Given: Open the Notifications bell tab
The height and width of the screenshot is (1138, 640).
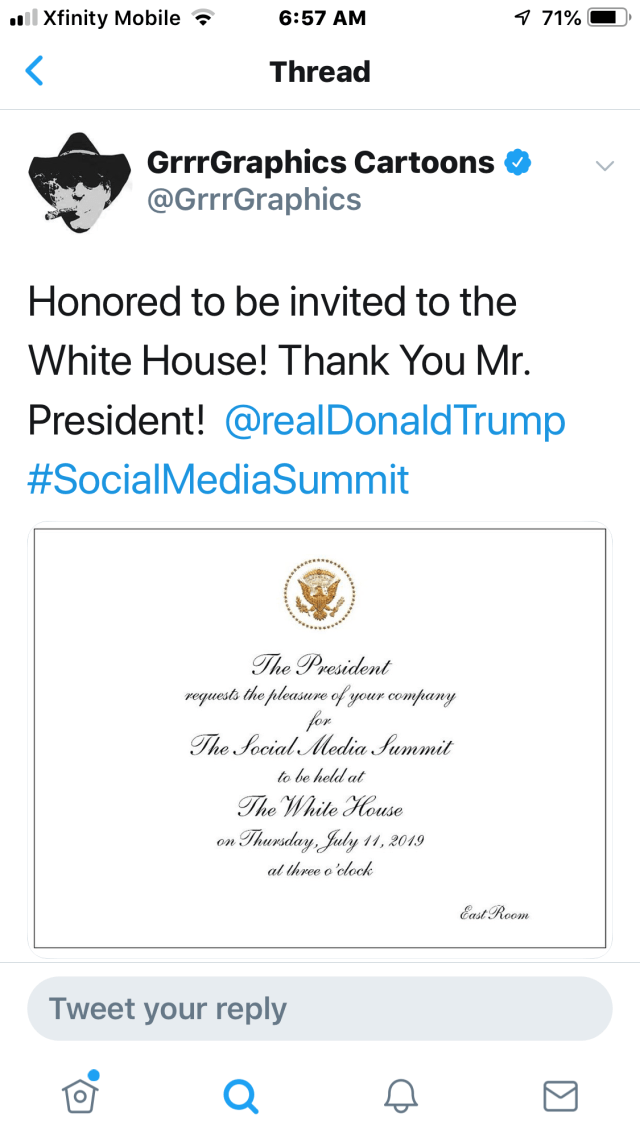Looking at the screenshot, I should [x=400, y=1095].
